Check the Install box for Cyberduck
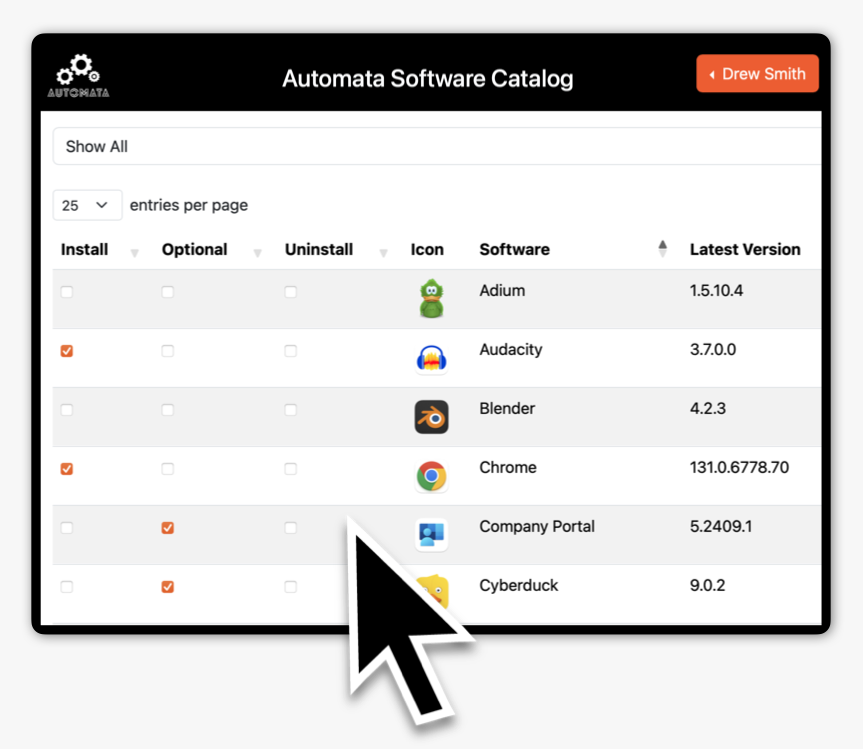This screenshot has width=863, height=749. pyautogui.click(x=67, y=587)
